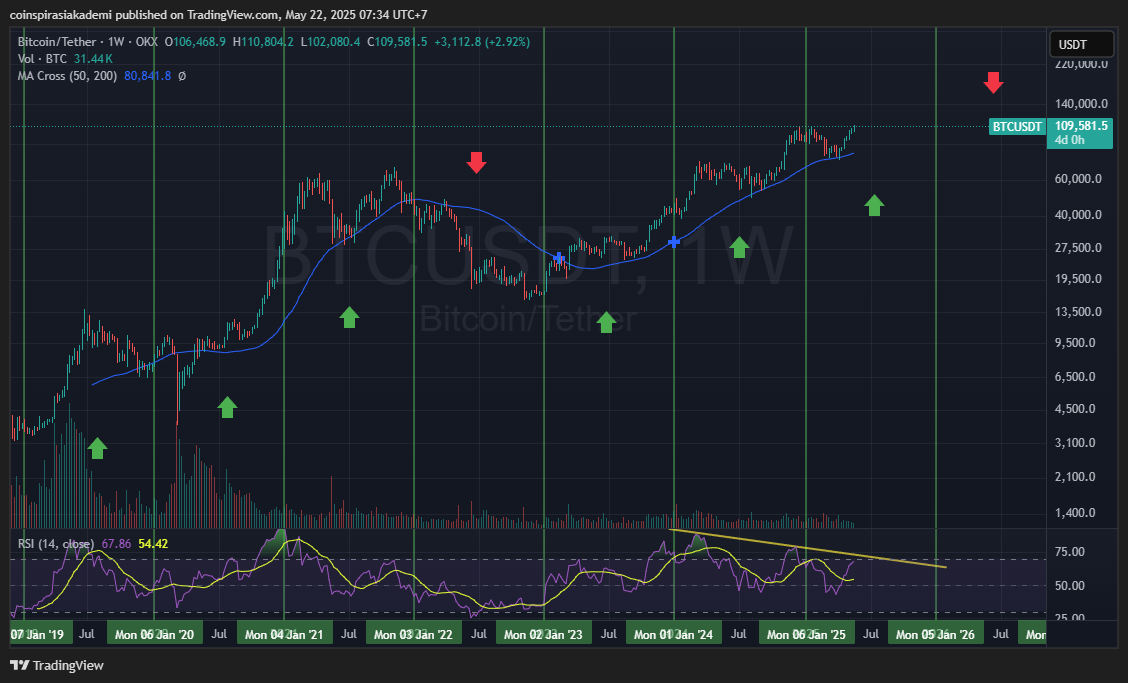Select the Mon 01 Jan '24 date label
Viewport: 1128px width, 683px height.
tap(673, 633)
